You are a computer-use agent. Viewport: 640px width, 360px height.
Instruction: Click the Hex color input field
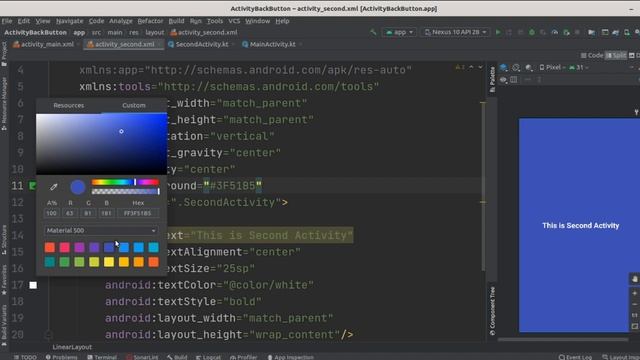point(138,213)
